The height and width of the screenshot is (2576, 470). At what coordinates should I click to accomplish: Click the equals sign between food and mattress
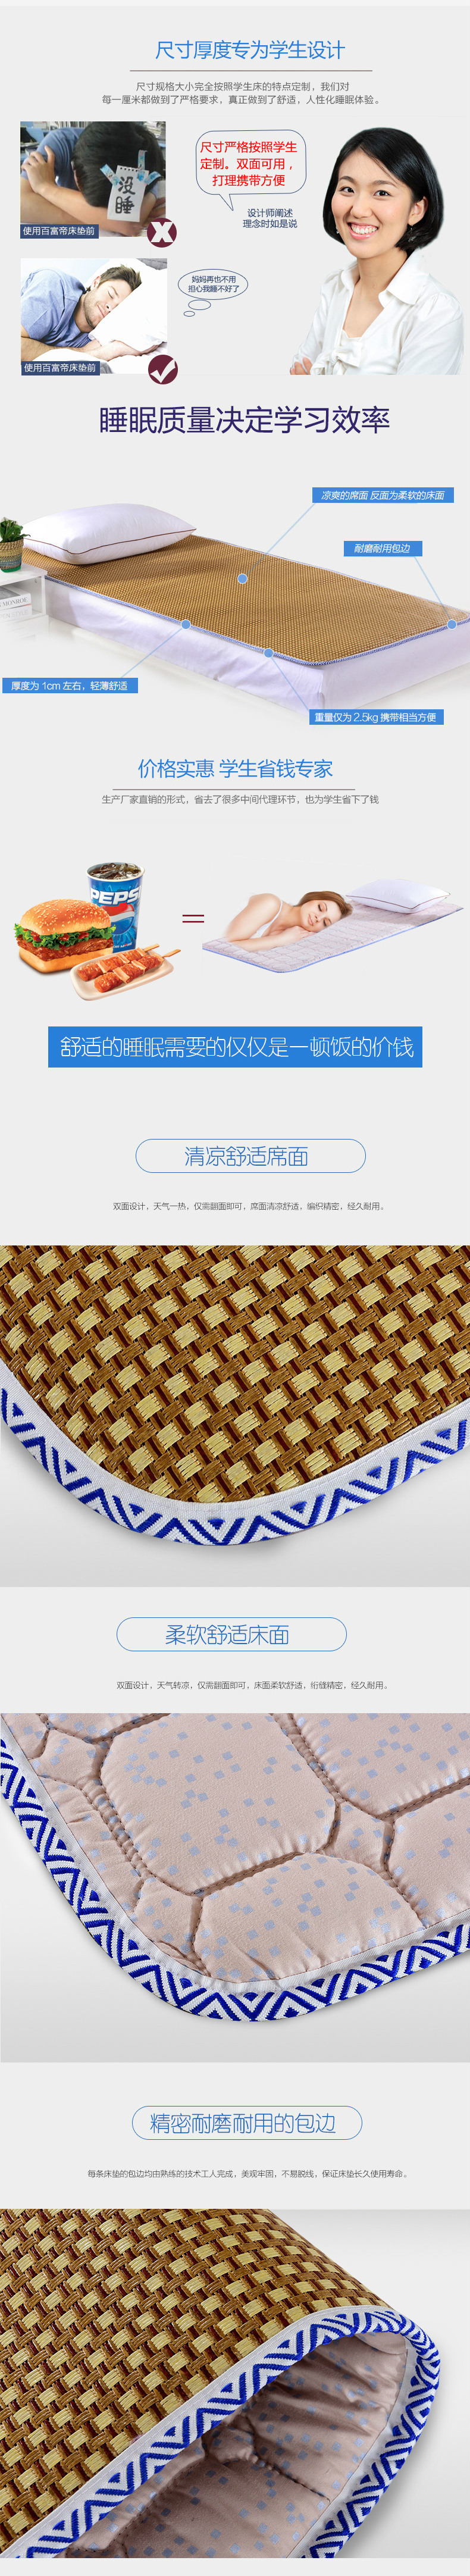click(193, 917)
